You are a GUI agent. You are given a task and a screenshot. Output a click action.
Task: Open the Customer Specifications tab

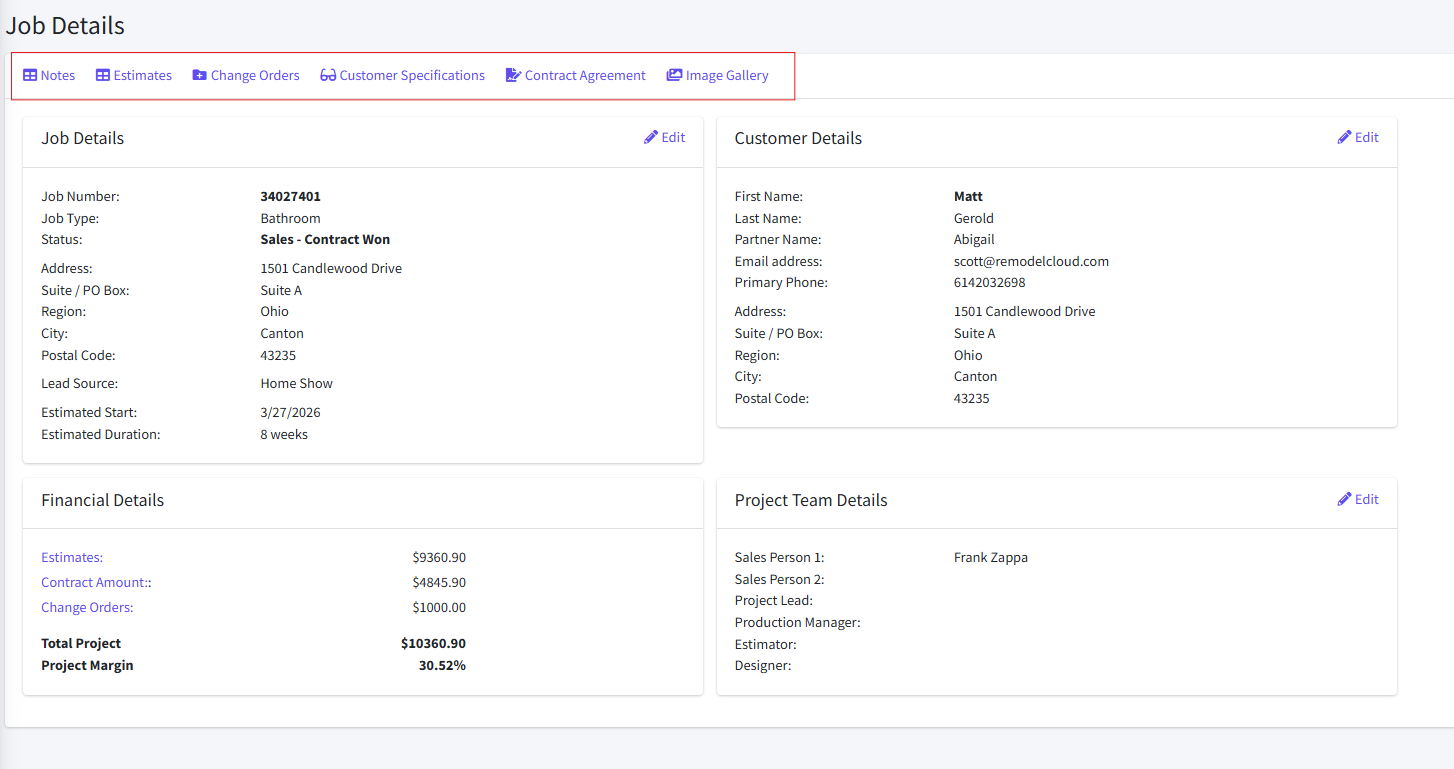tap(412, 75)
